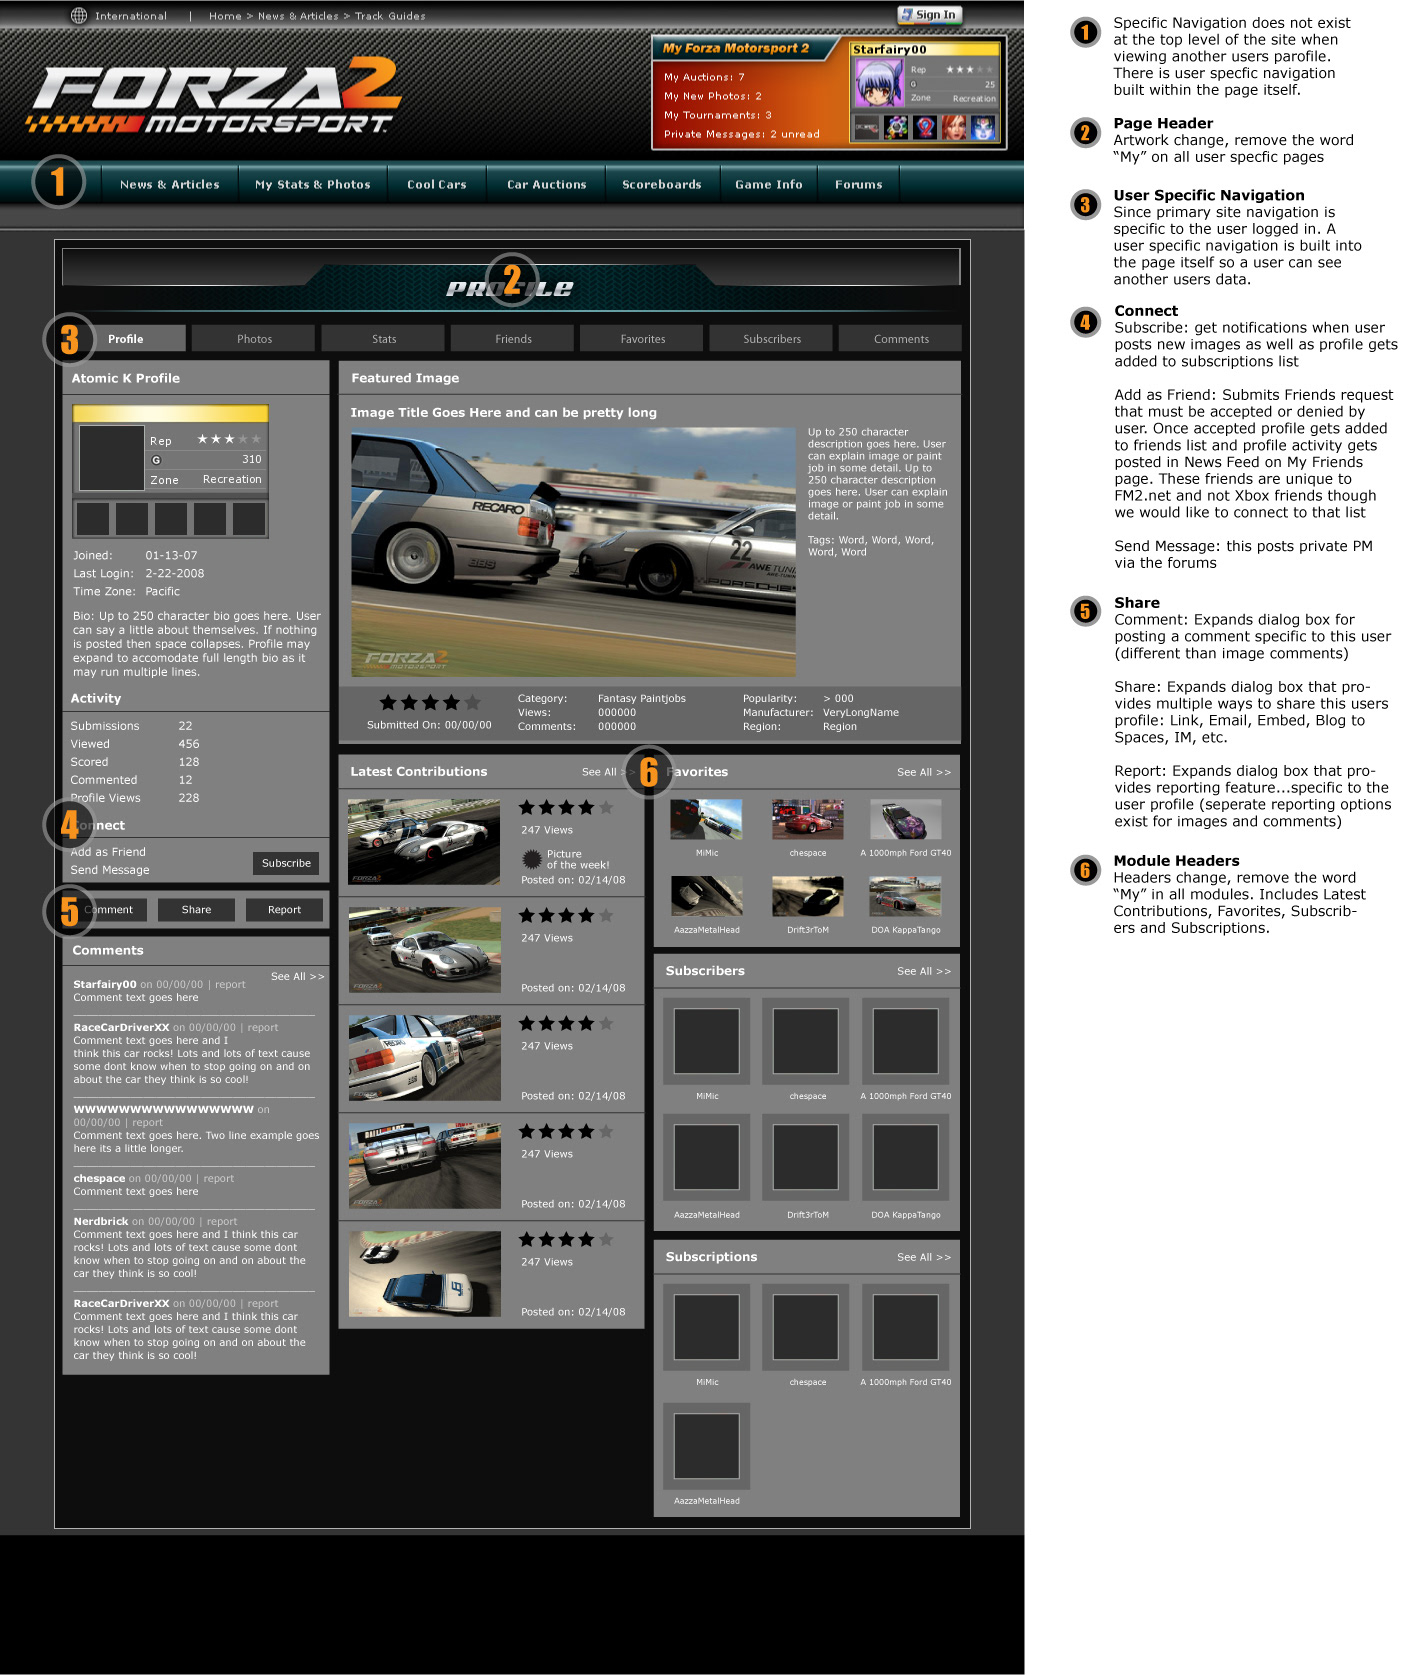Image resolution: width=1403 pixels, height=1675 pixels.
Task: Open the contribution thumbnail marked Picture of the week
Action: 424,841
